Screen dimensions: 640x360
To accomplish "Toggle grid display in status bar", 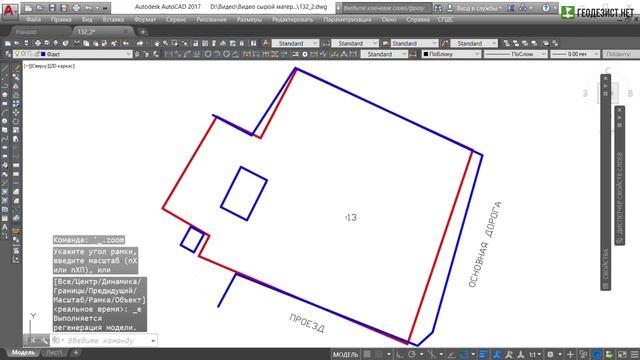I will tap(367, 354).
